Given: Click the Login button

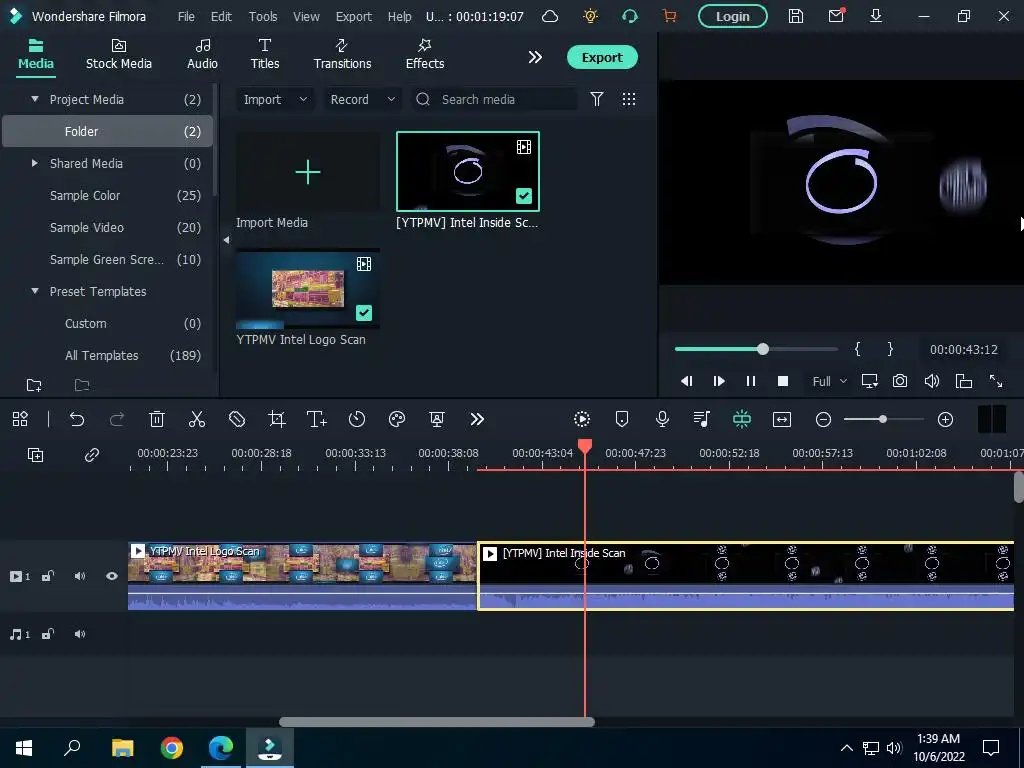Looking at the screenshot, I should (733, 16).
